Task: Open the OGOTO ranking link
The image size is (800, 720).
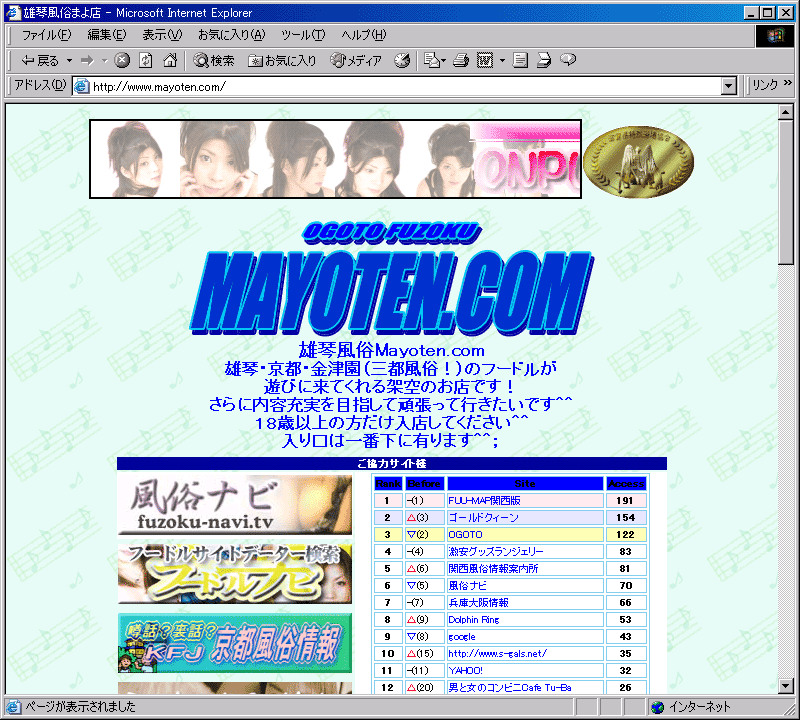Action: point(465,534)
